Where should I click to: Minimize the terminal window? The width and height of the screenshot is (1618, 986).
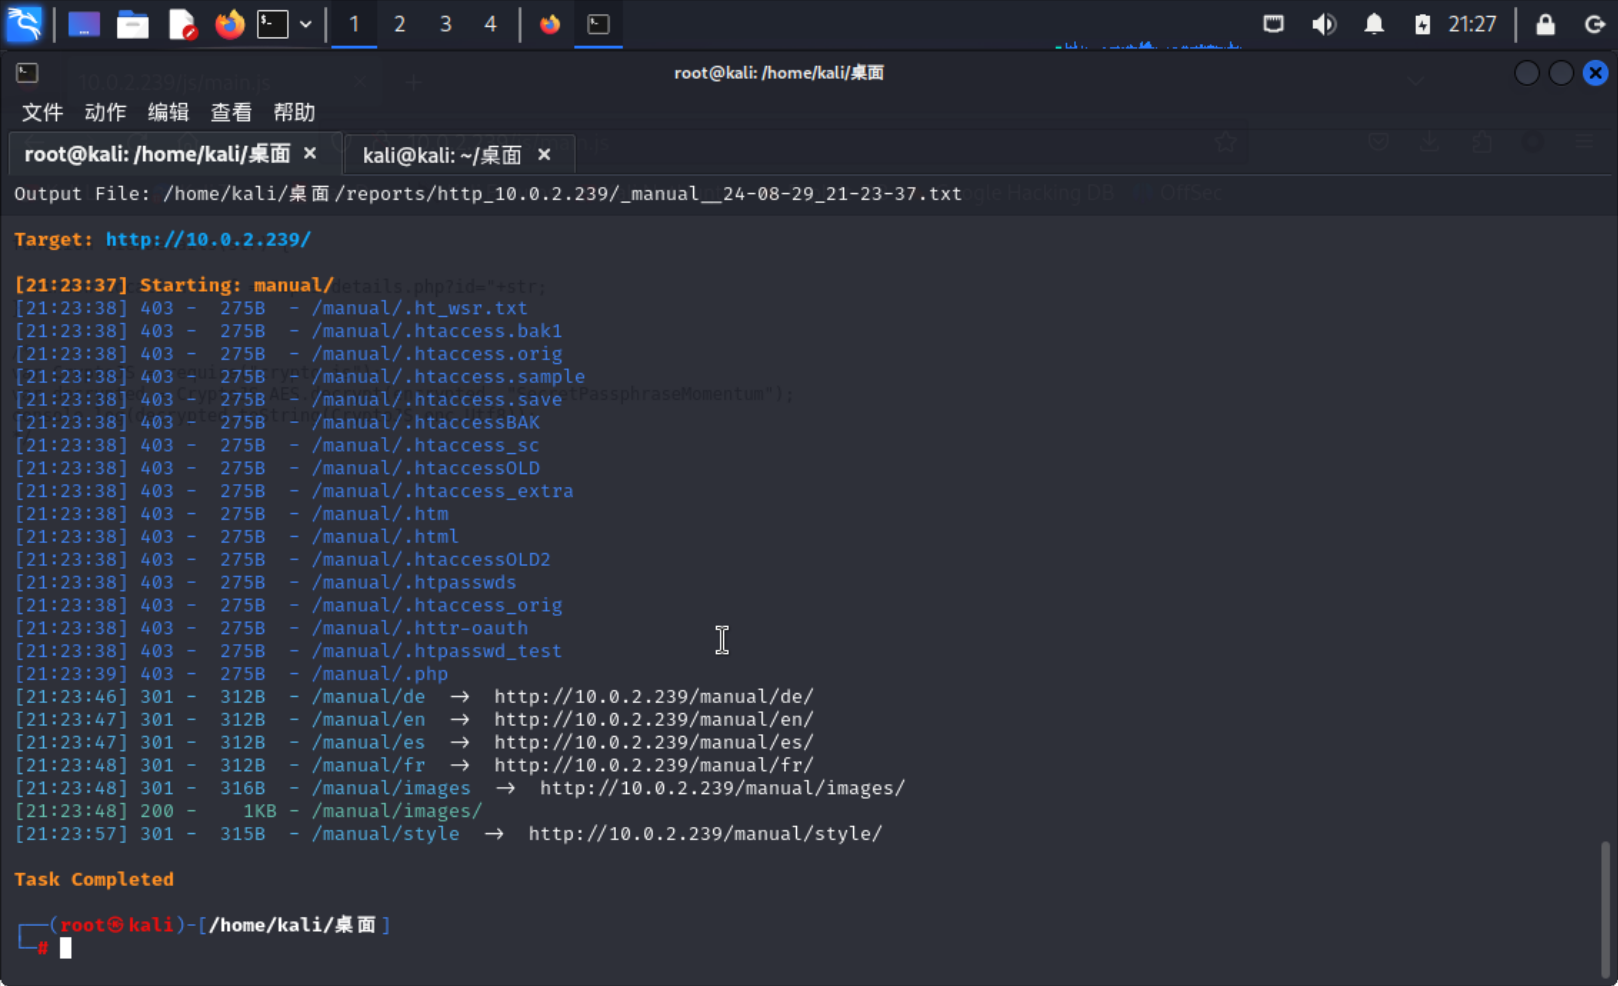1527,73
